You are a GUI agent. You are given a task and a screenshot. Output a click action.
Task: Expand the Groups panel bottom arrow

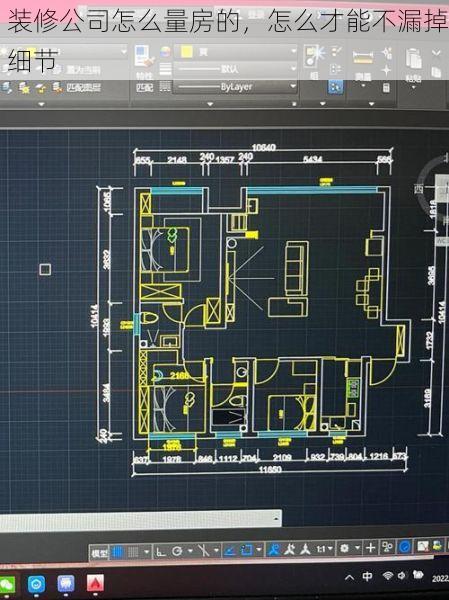323,104
